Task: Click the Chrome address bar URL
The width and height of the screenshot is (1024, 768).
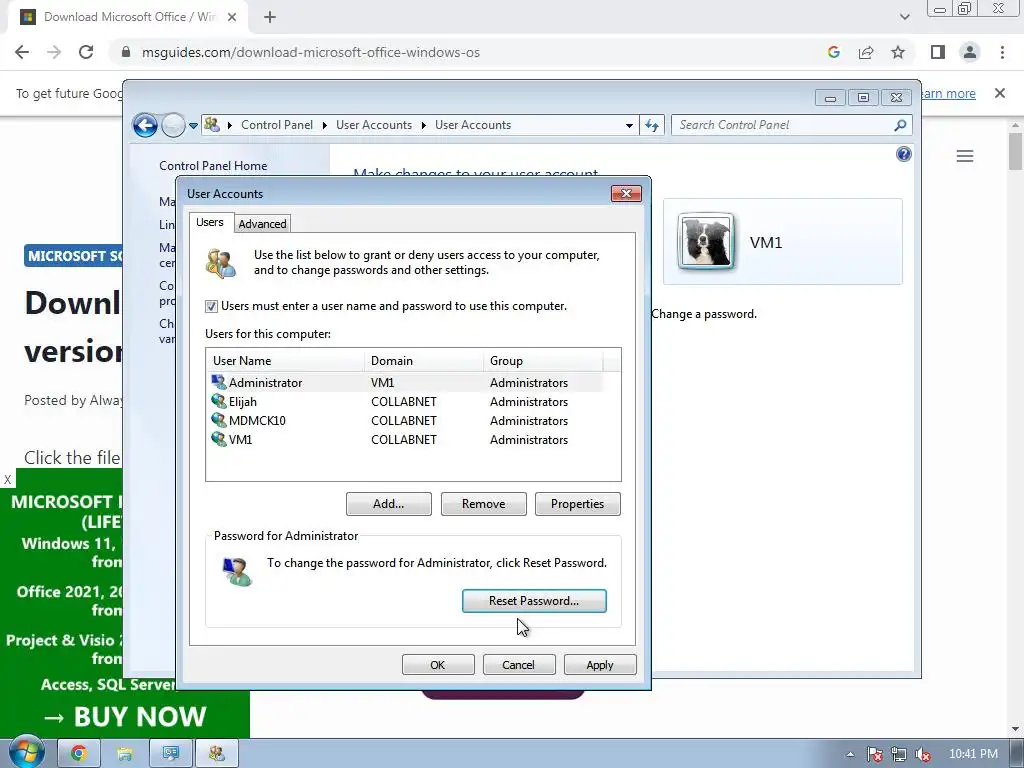Action: tap(311, 52)
